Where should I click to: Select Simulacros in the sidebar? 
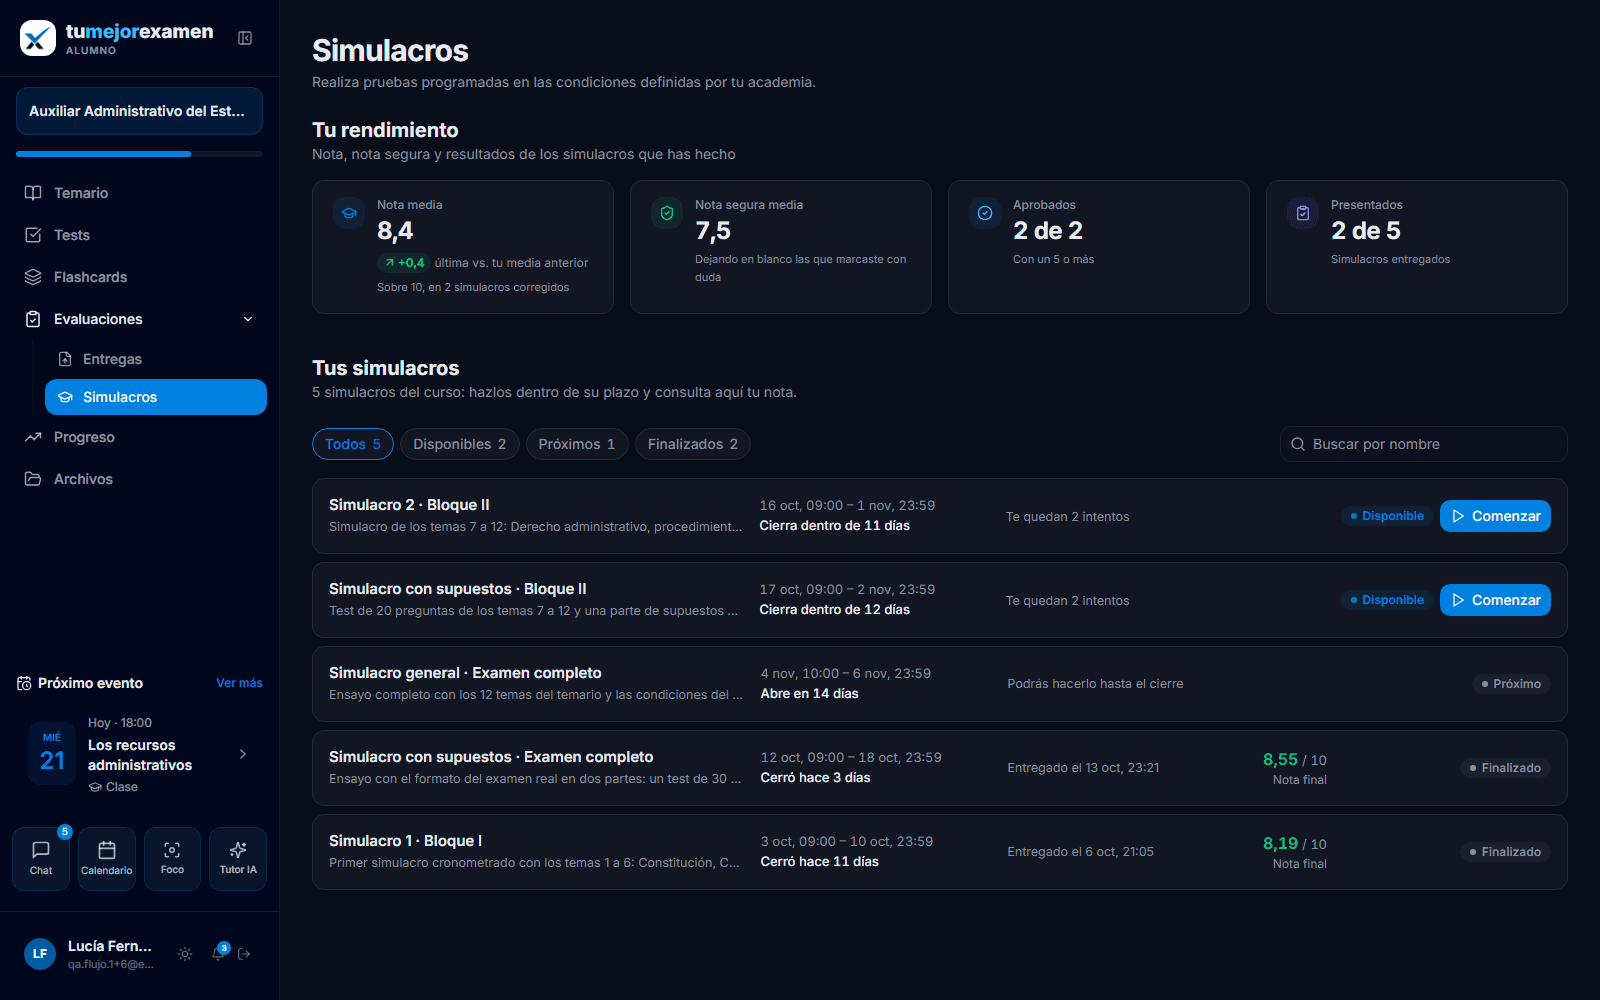pyautogui.click(x=156, y=397)
